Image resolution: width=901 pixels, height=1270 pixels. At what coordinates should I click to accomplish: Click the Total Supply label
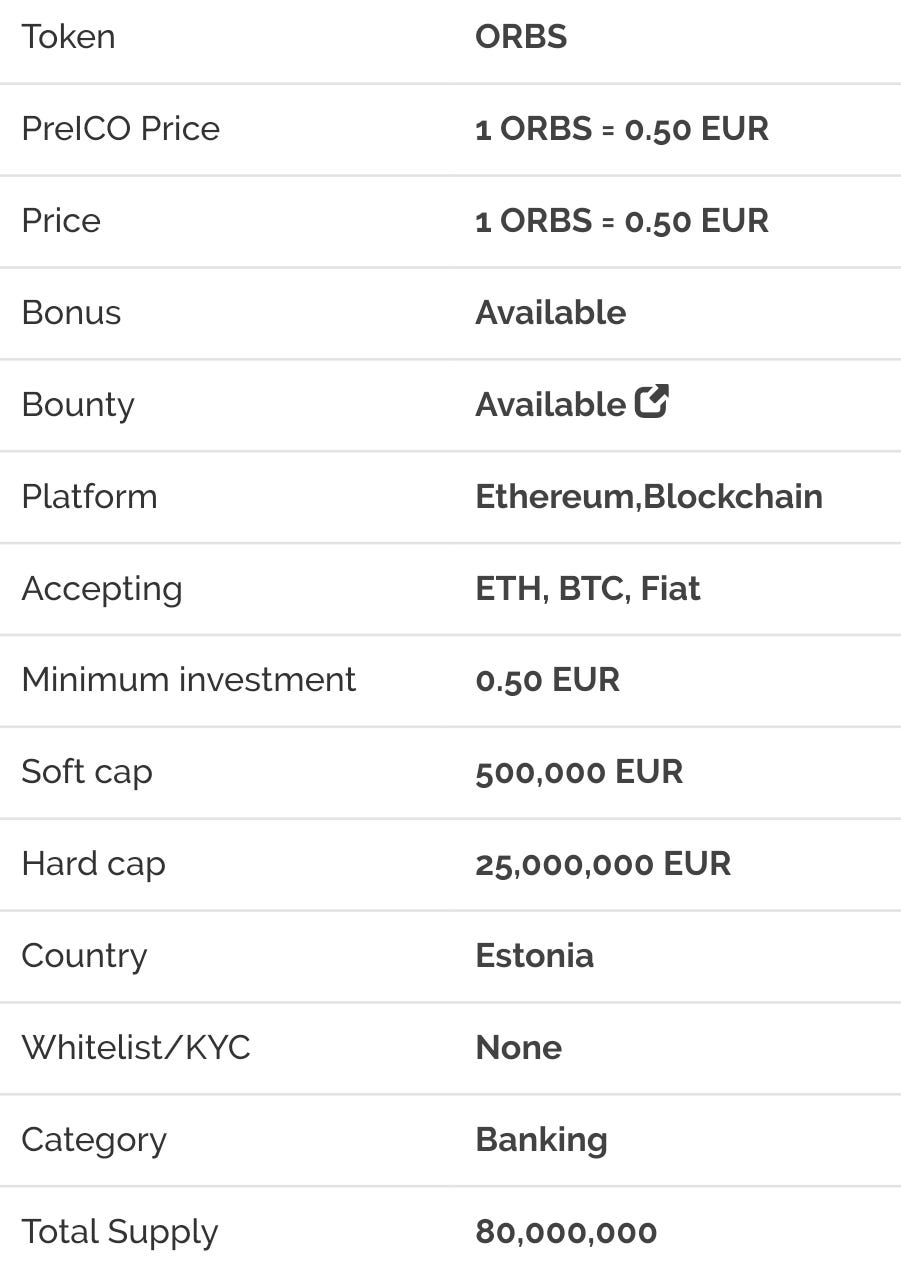point(119,1232)
